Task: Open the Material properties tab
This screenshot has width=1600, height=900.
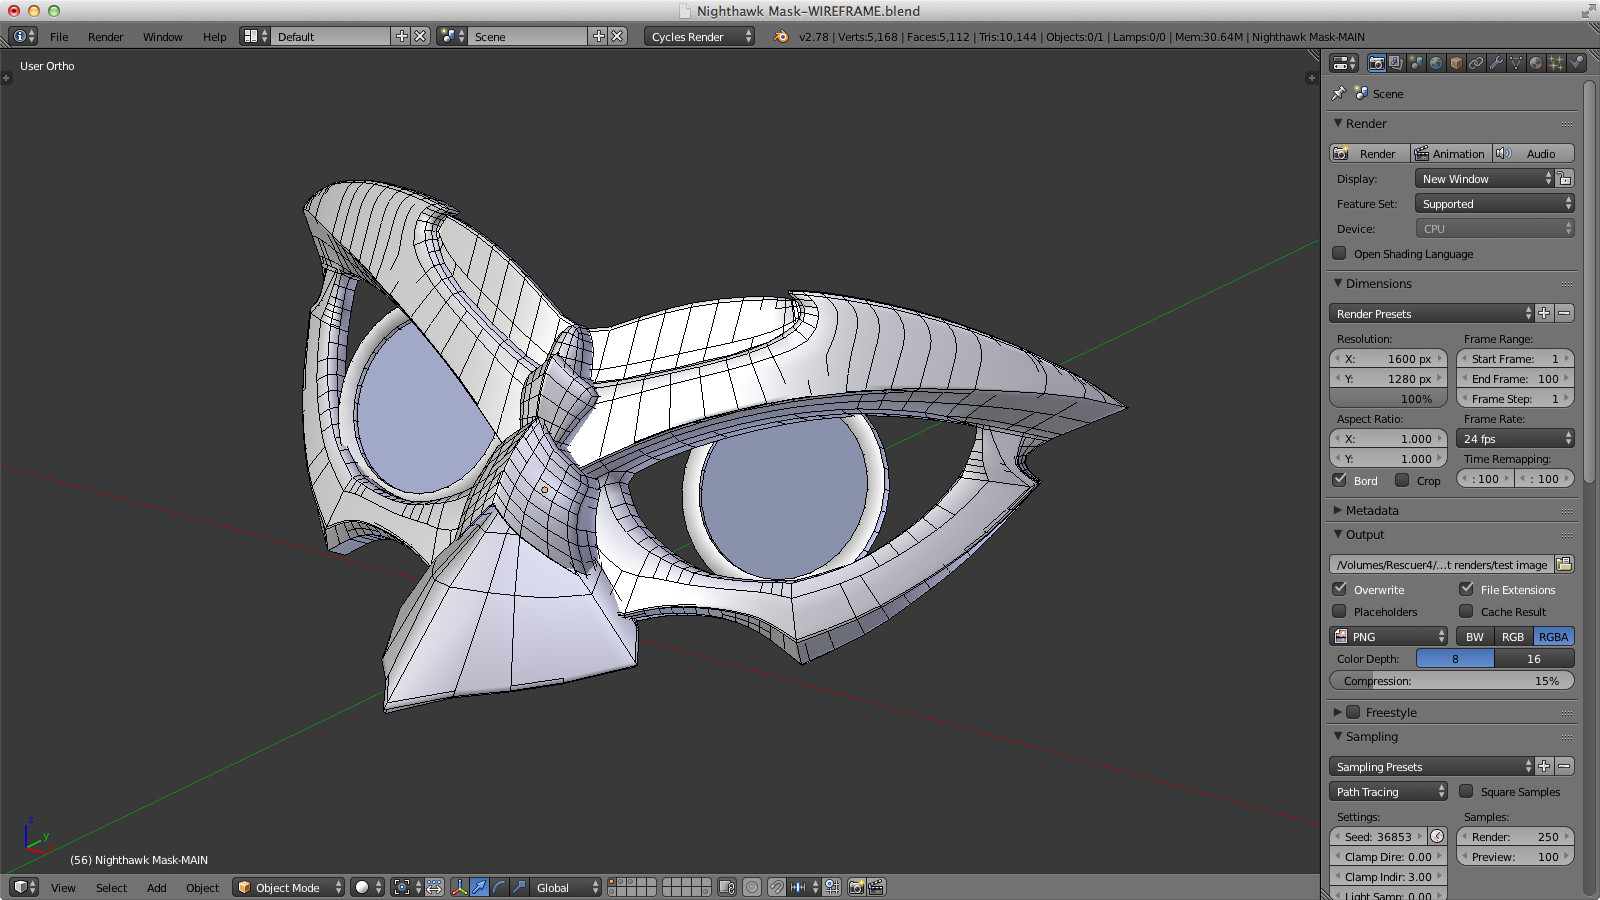Action: point(1536,63)
